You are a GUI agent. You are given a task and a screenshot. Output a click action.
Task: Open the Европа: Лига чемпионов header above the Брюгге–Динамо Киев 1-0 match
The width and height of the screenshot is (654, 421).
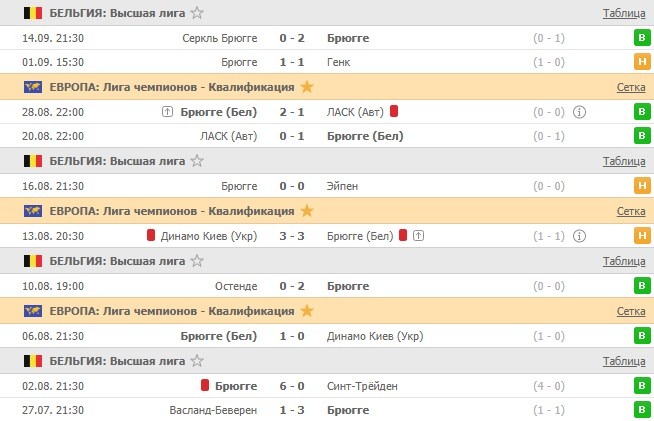pyautogui.click(x=171, y=311)
